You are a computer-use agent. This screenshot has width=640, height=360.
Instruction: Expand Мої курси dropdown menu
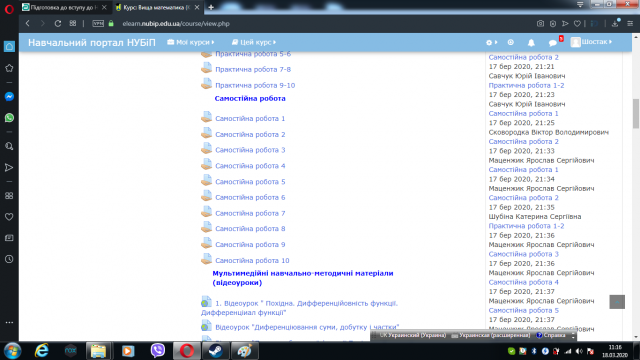pyautogui.click(x=191, y=42)
